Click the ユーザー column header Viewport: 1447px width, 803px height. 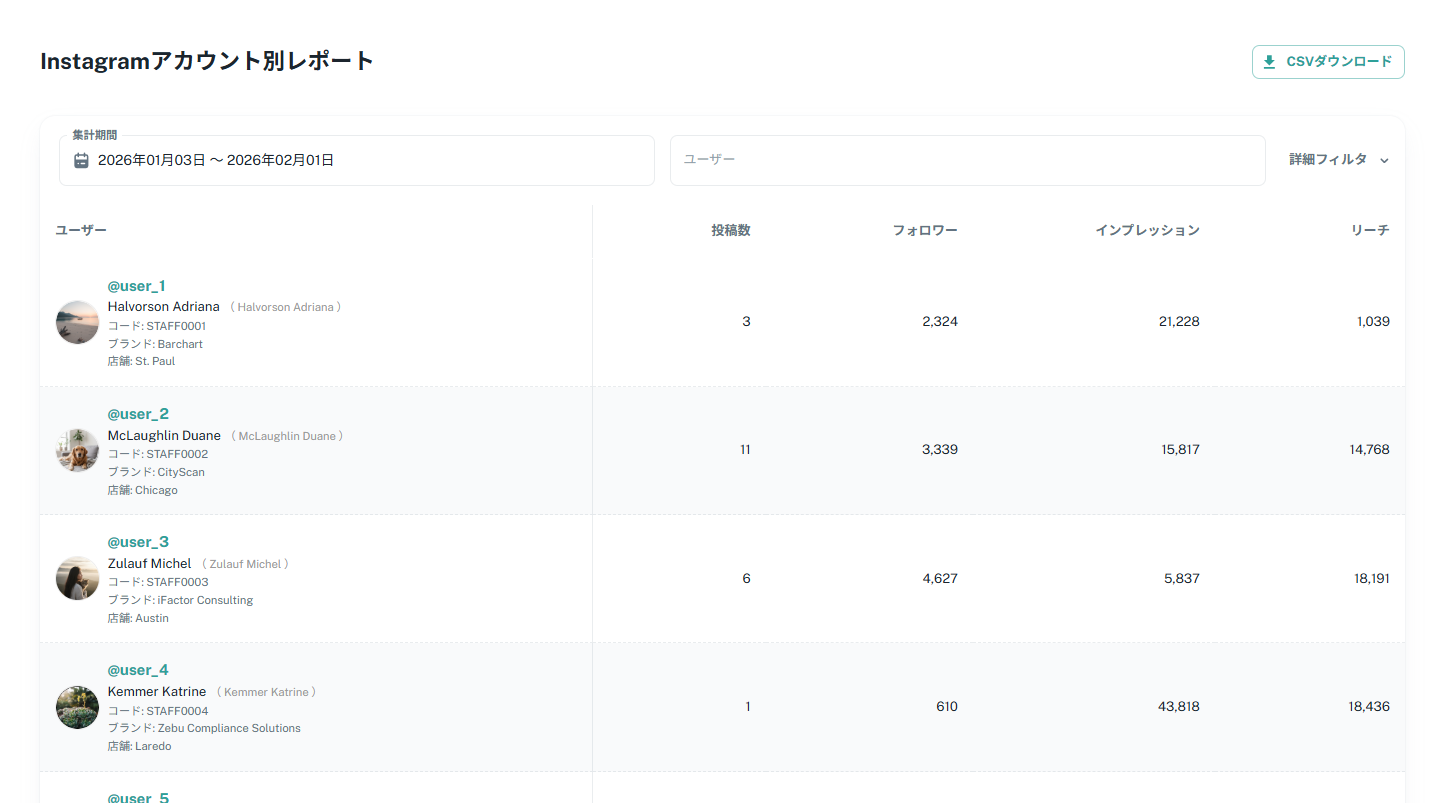[x=81, y=230]
